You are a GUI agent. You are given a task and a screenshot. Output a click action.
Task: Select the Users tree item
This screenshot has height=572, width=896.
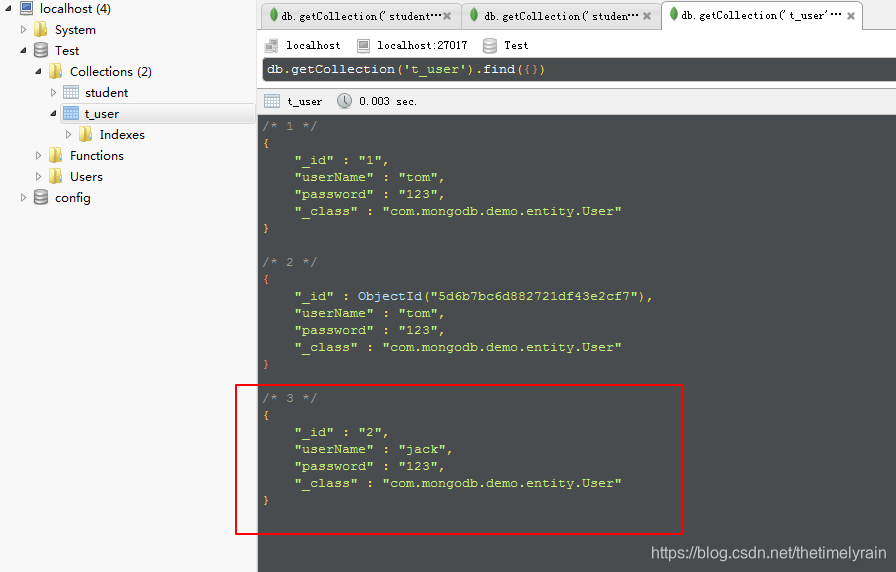pyautogui.click(x=86, y=177)
